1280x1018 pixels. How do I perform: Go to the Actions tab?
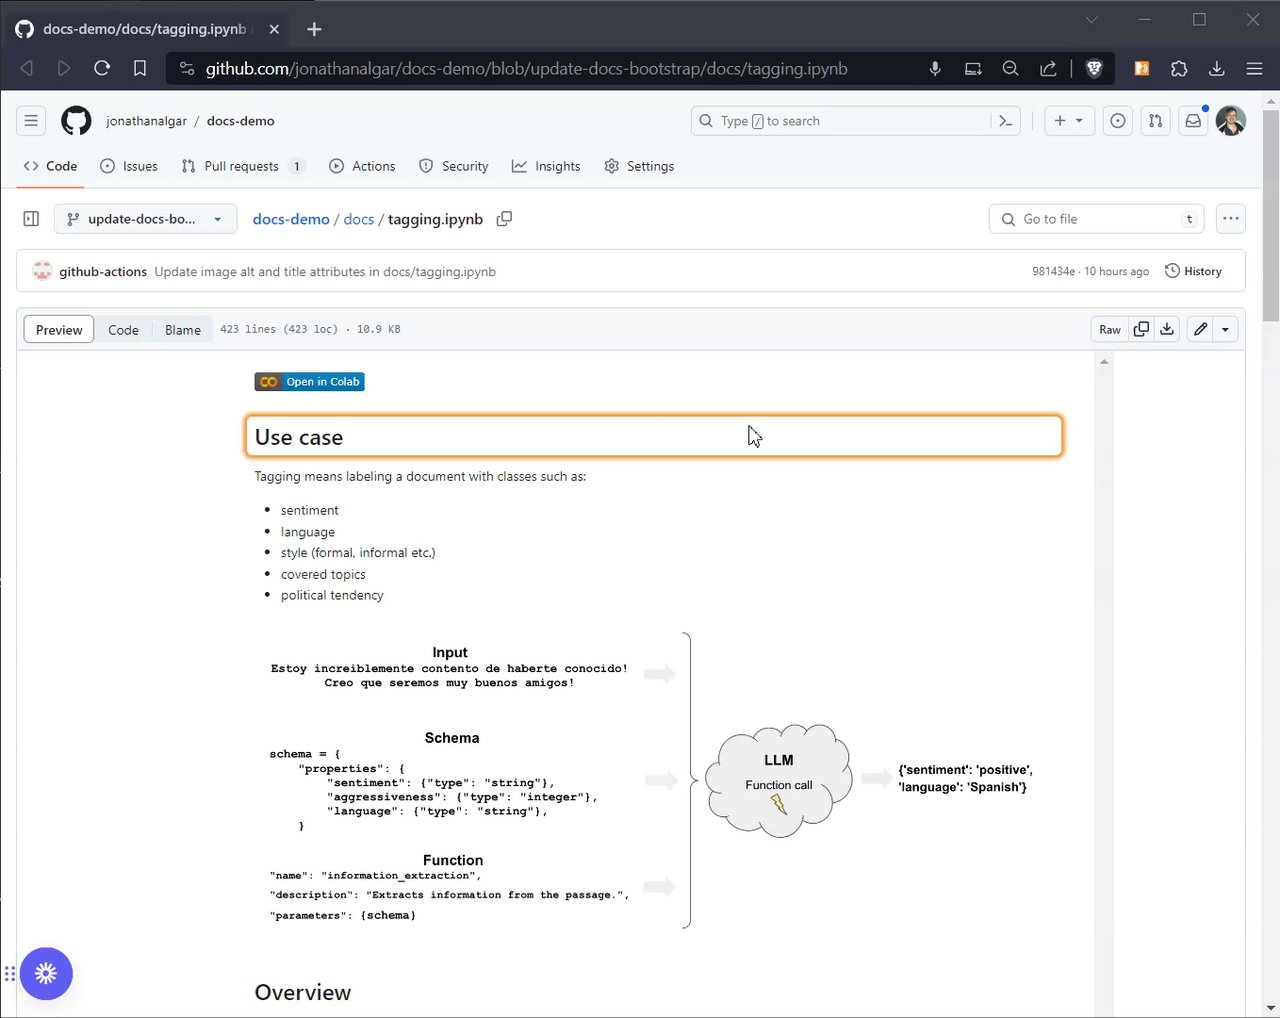point(362,166)
